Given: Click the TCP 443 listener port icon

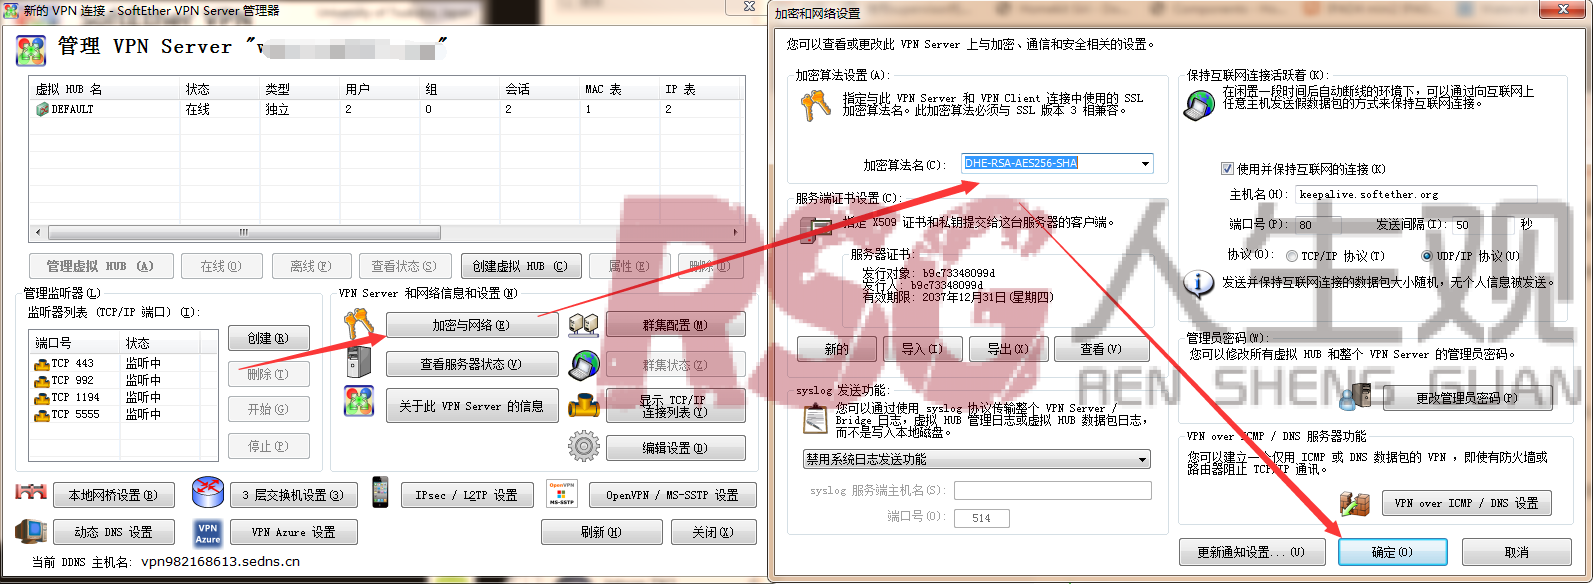Looking at the screenshot, I should pos(41,364).
